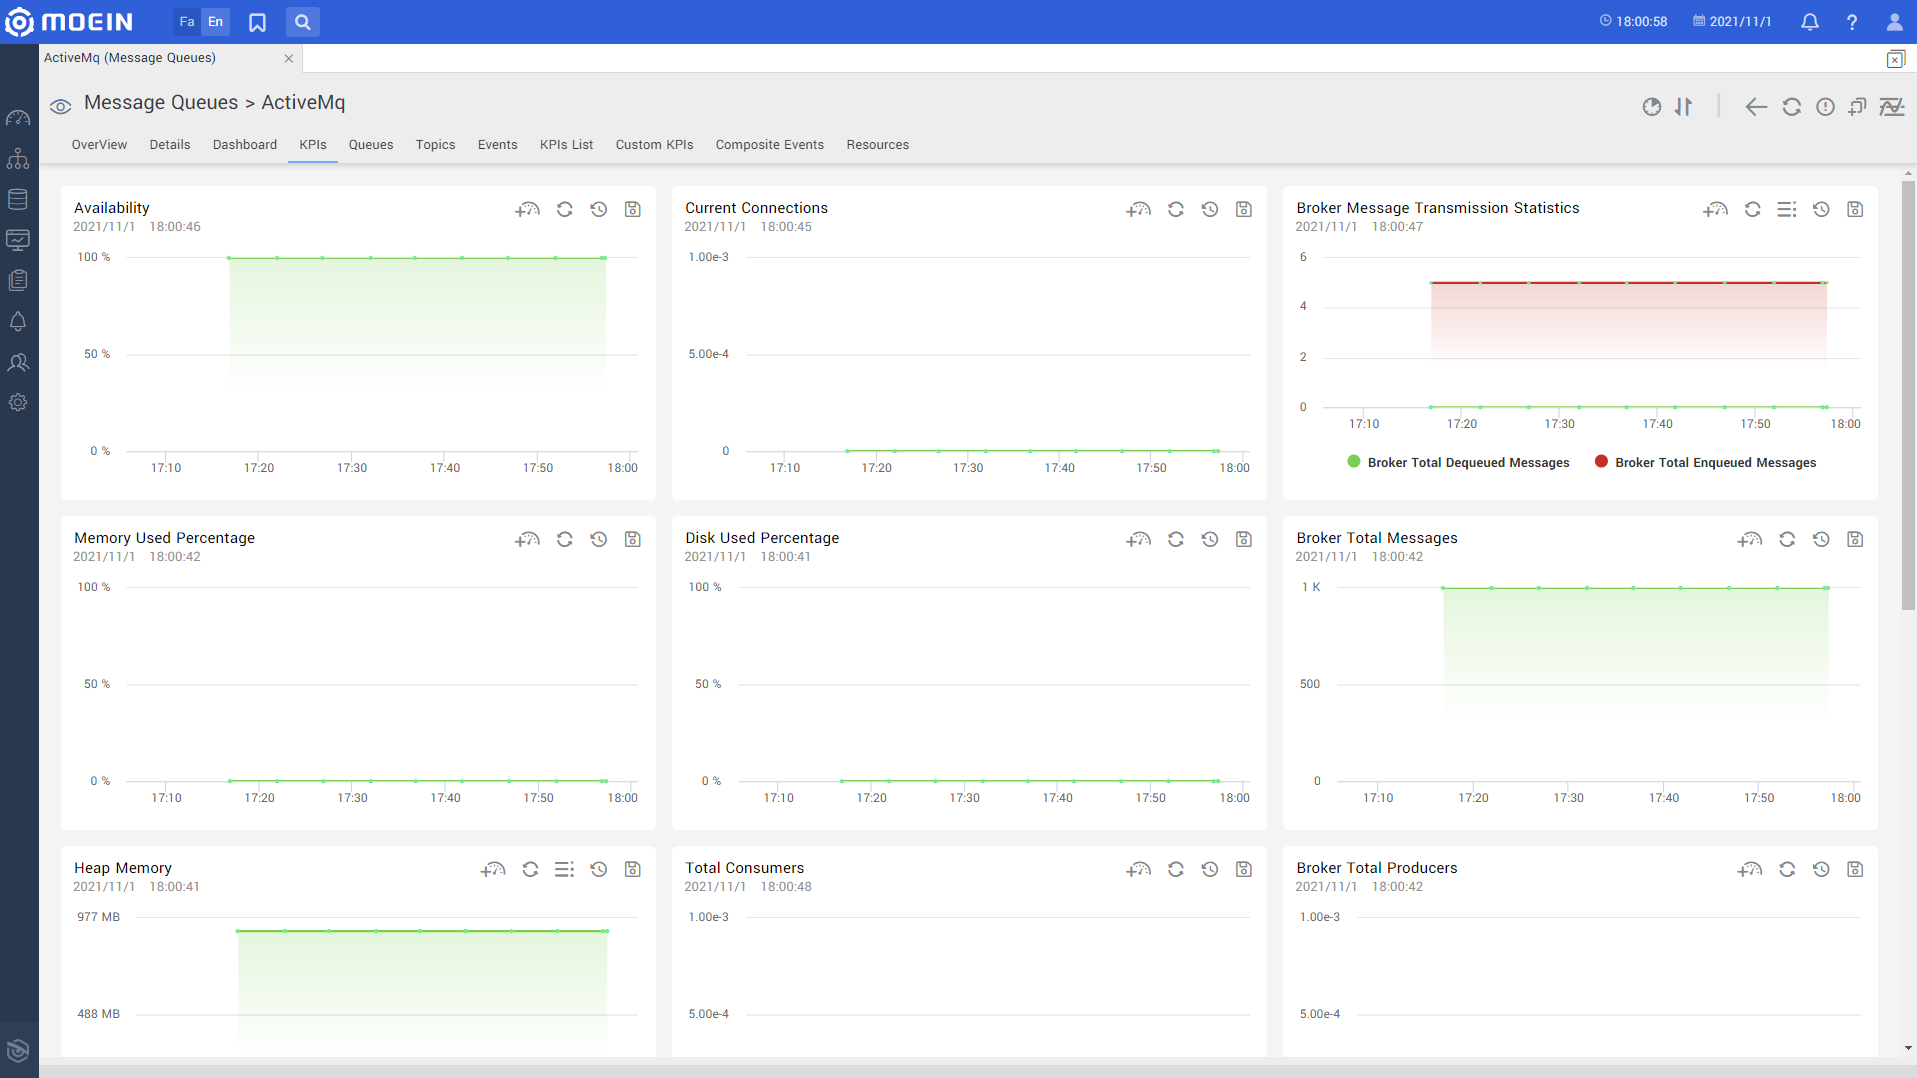
Task: Select the Details tab
Action: pos(170,145)
